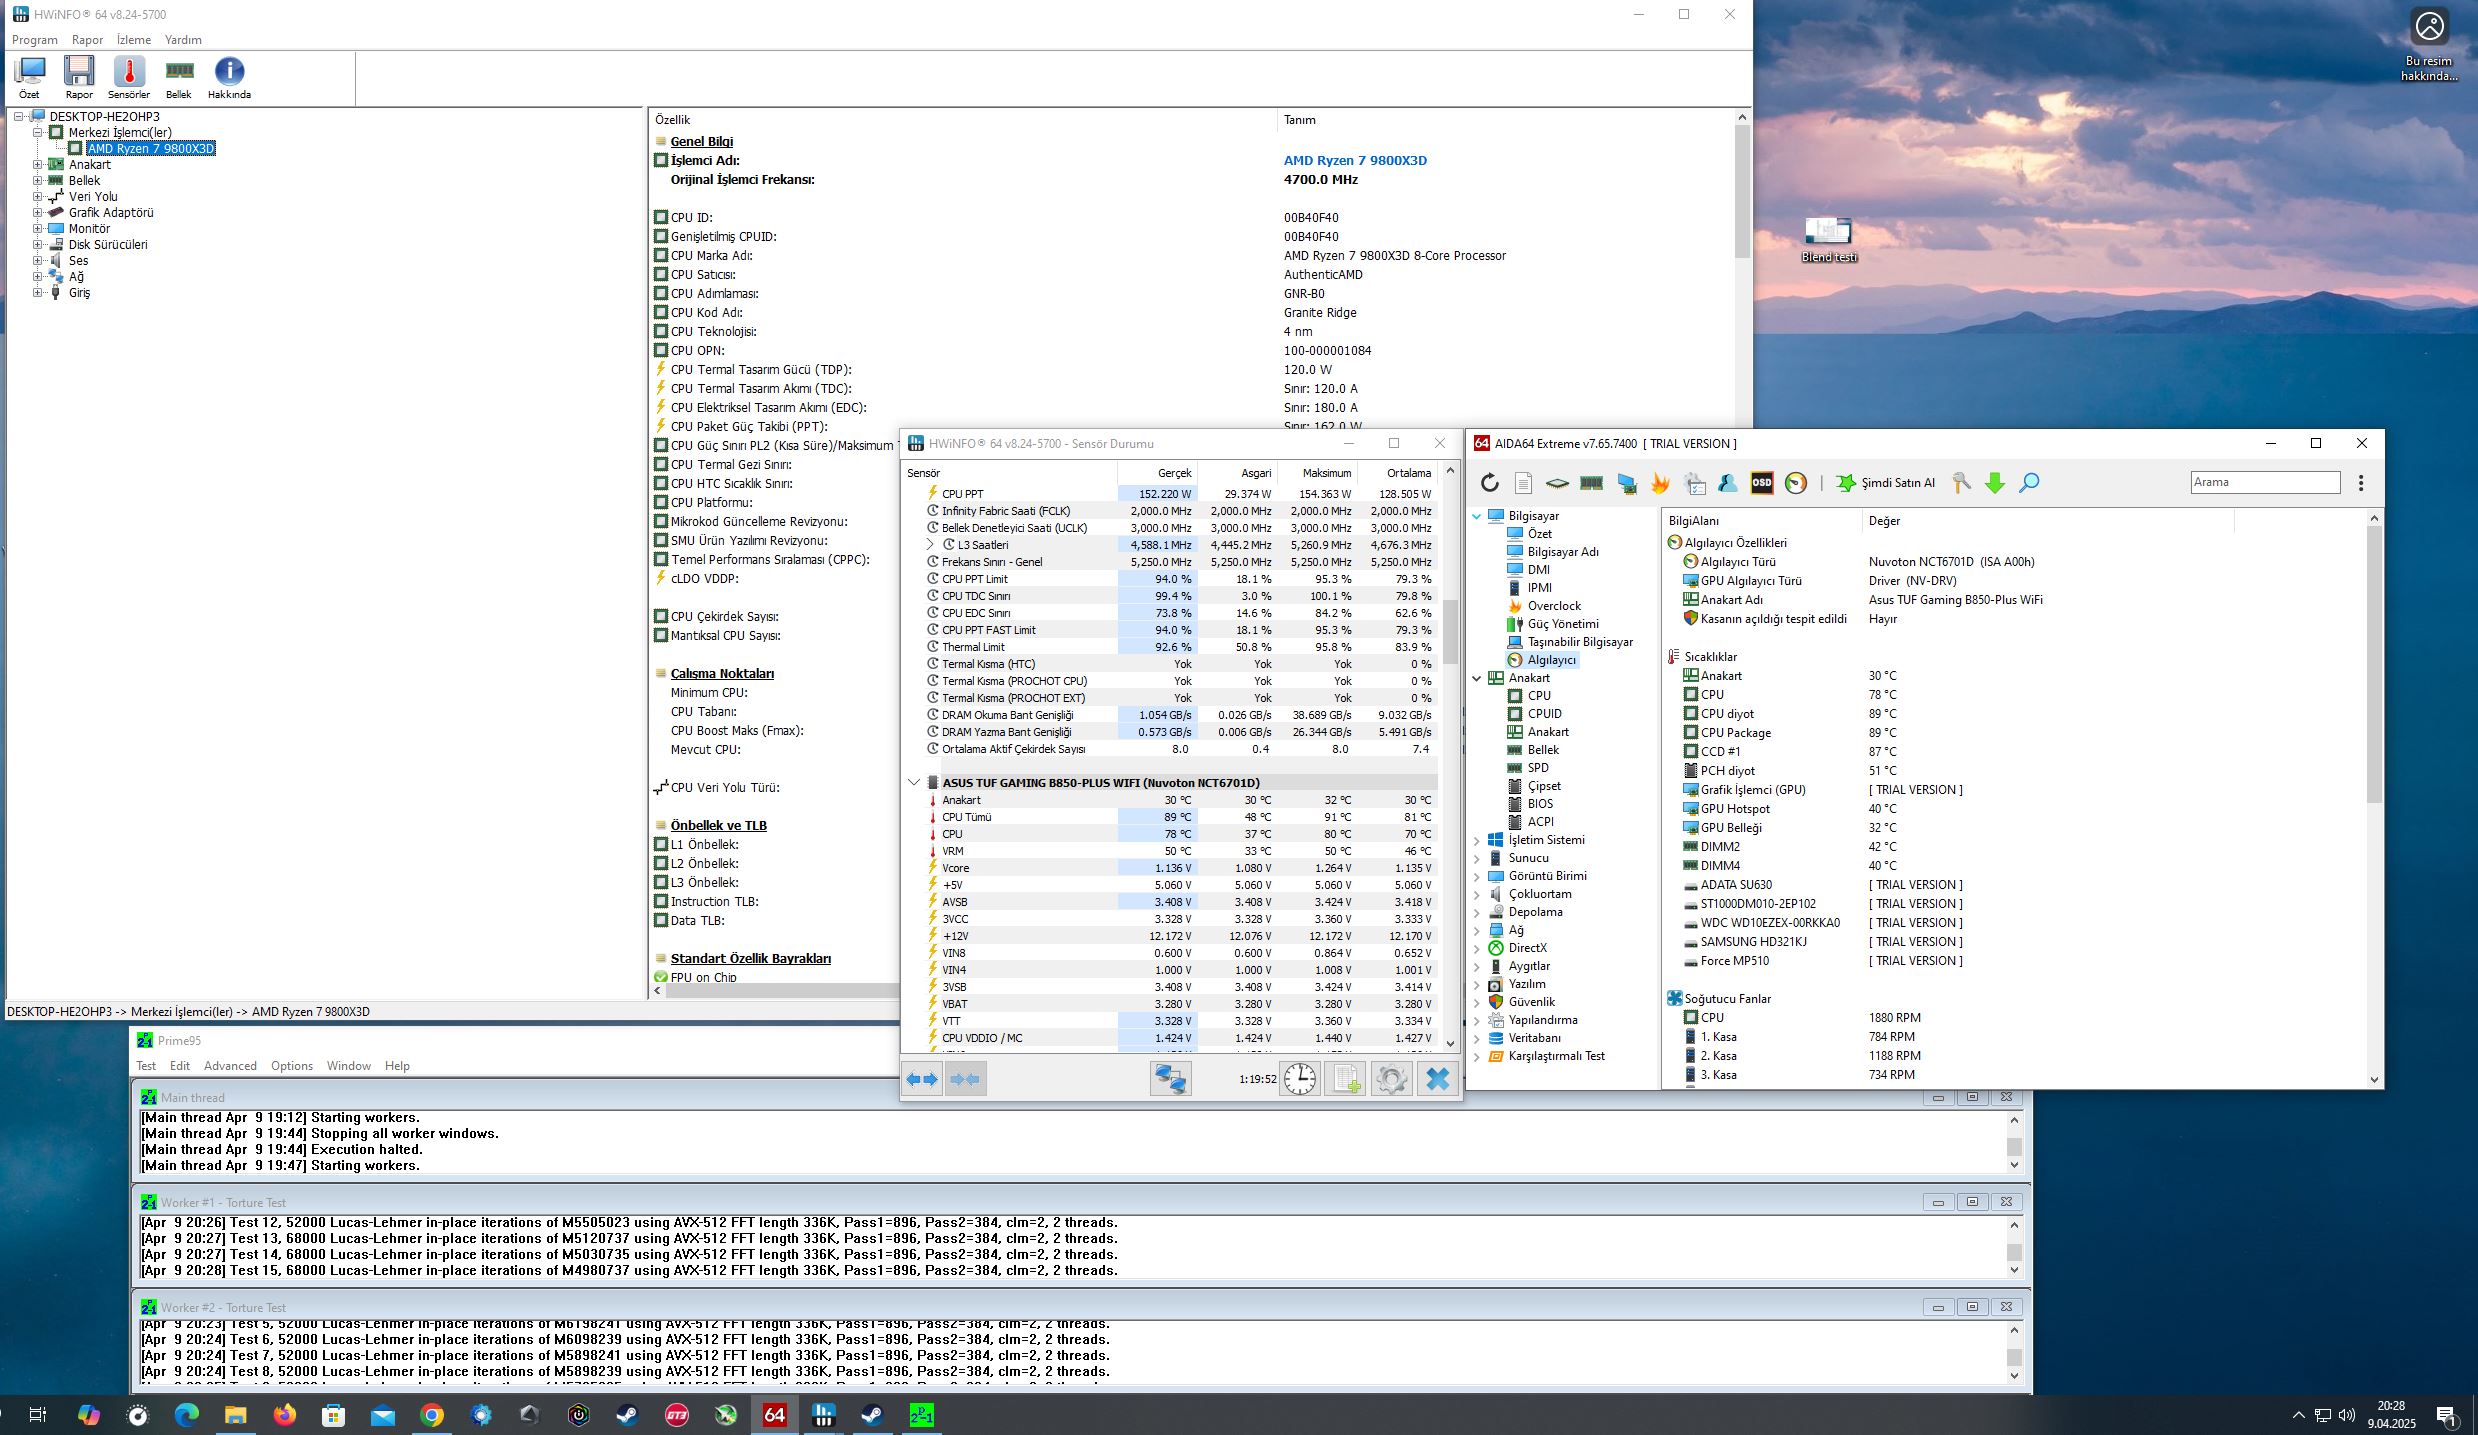Expand Grafik Adaptörü node in HWiNFO tree

pyautogui.click(x=37, y=213)
